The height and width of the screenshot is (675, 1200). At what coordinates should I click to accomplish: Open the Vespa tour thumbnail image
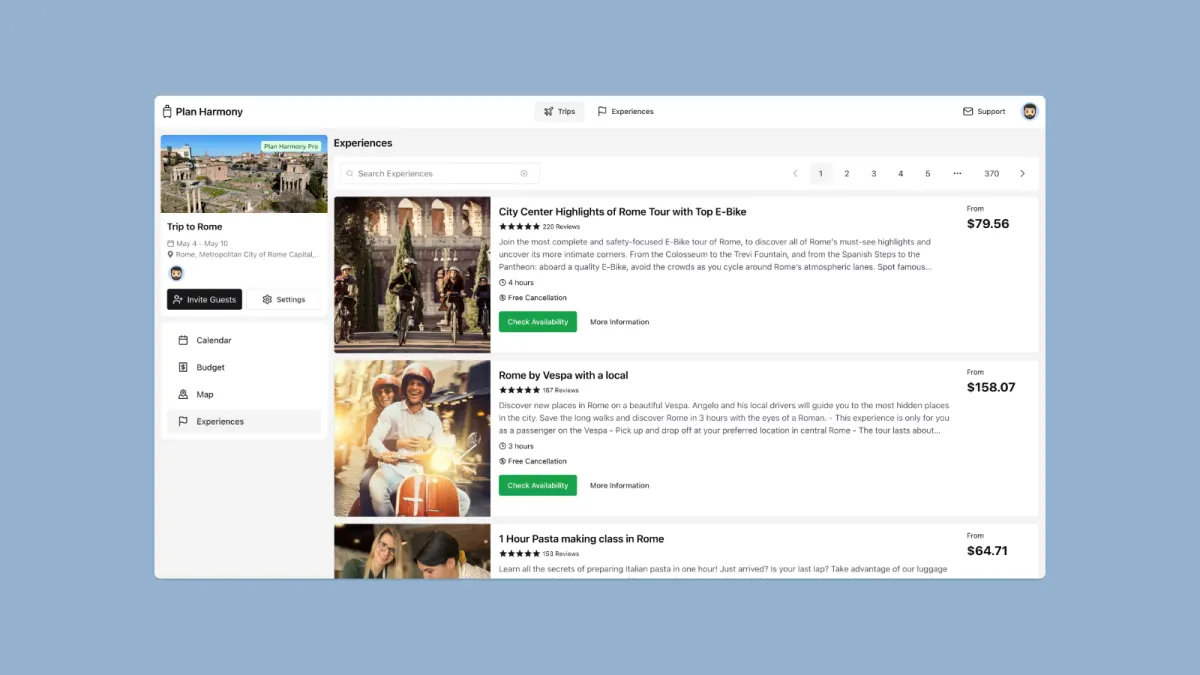tap(412, 438)
